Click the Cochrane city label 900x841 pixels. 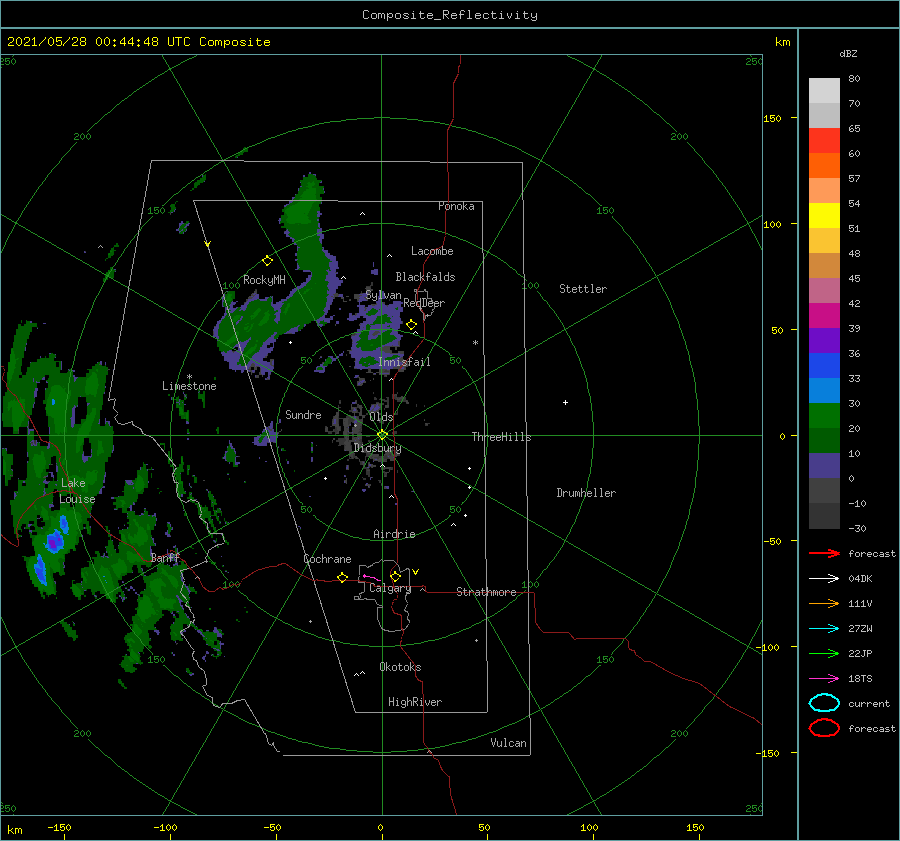click(x=327, y=559)
